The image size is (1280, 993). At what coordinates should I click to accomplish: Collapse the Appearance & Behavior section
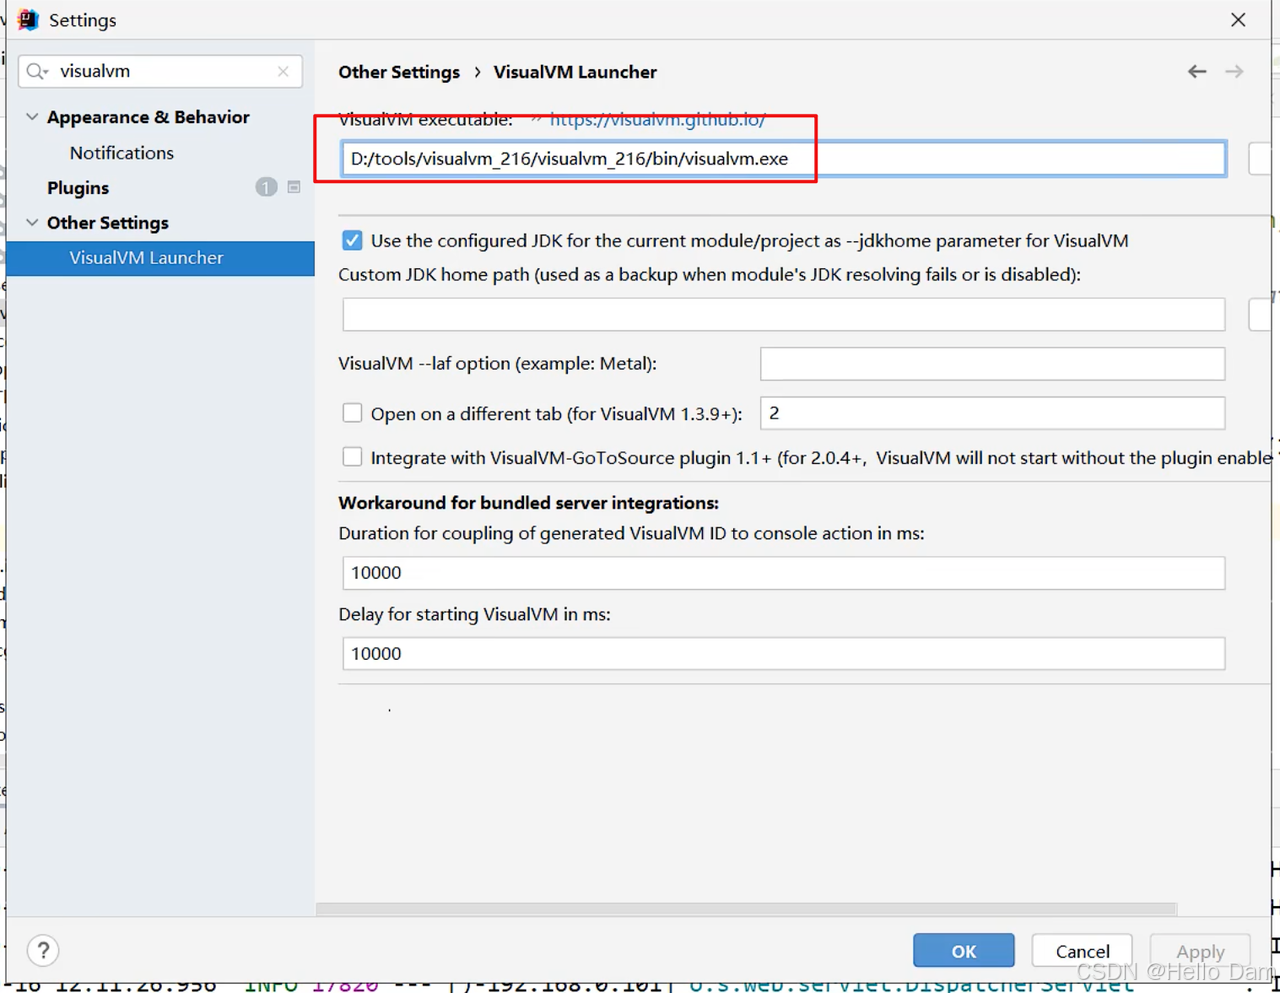pos(32,117)
